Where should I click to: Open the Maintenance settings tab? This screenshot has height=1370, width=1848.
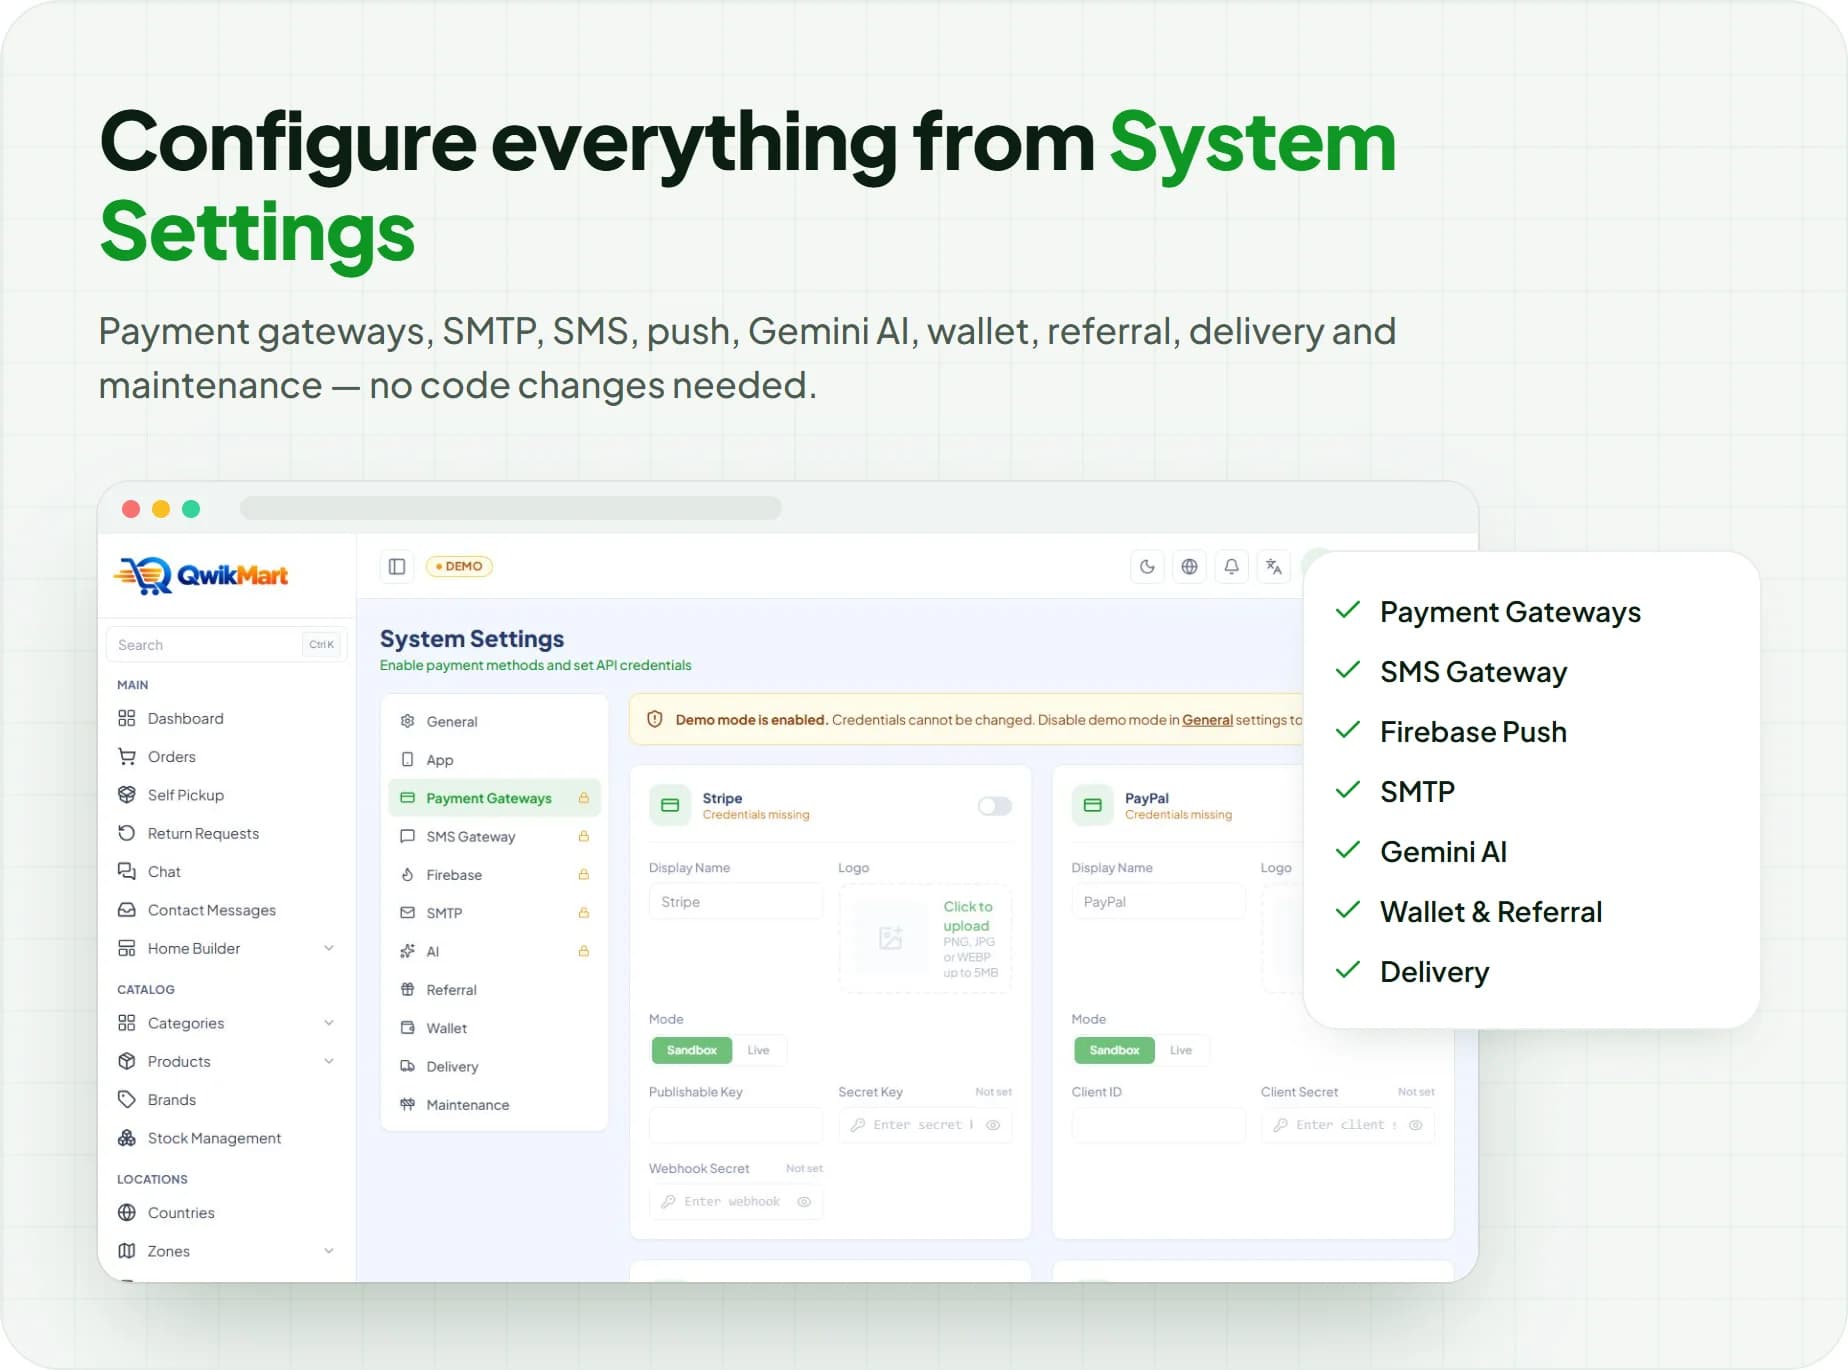click(x=494, y=1105)
